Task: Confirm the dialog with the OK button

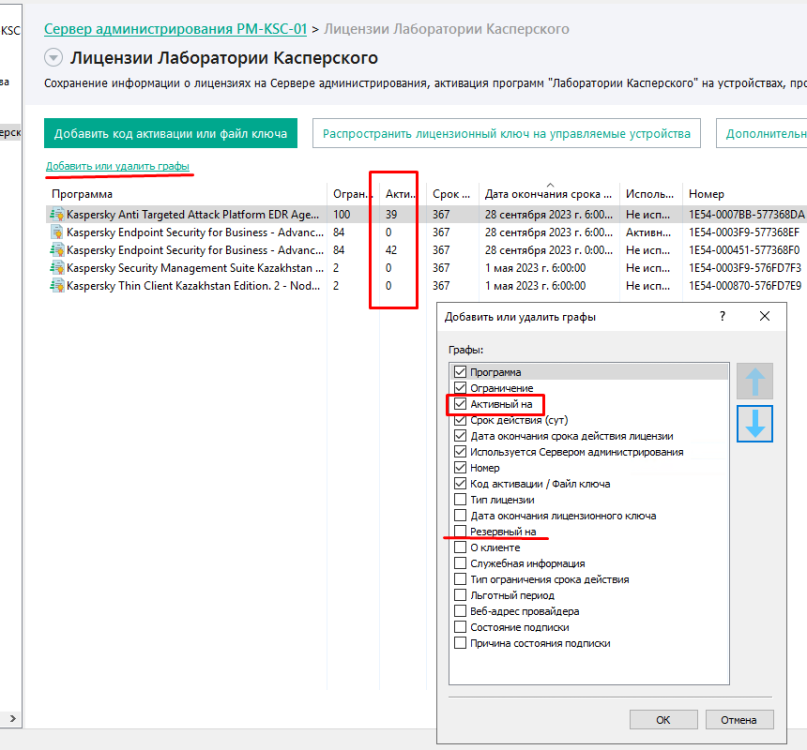Action: (x=663, y=720)
